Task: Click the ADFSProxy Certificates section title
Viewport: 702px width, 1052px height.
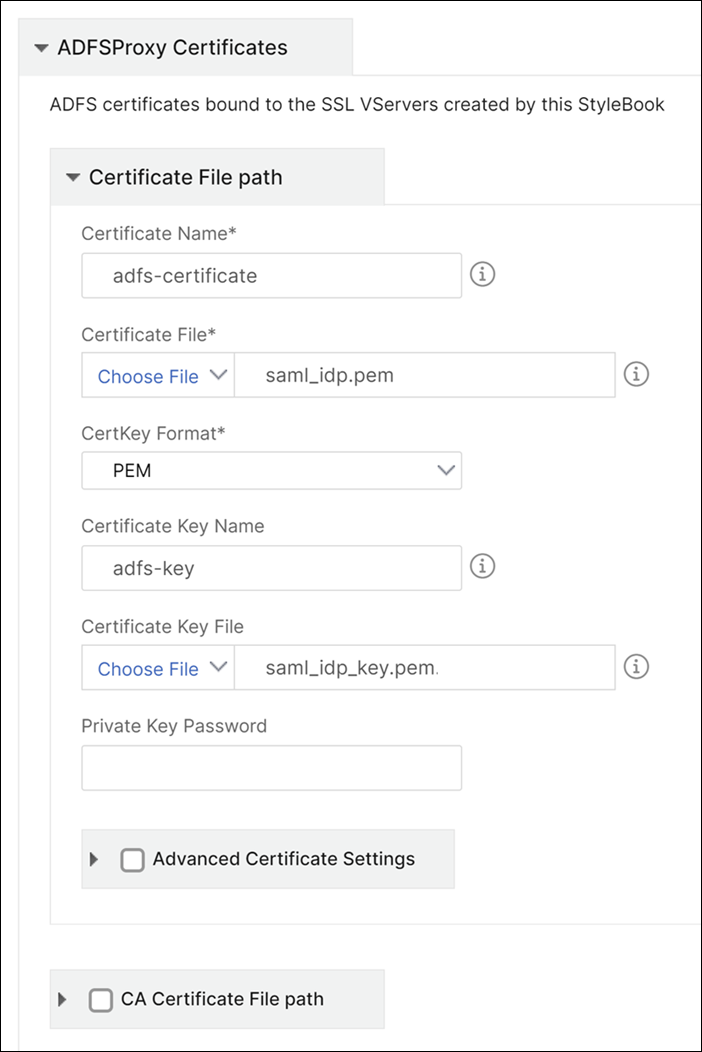Action: tap(172, 48)
